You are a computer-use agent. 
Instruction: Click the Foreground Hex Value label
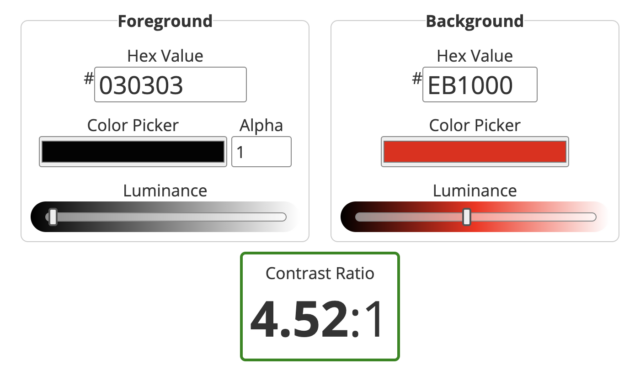click(165, 56)
